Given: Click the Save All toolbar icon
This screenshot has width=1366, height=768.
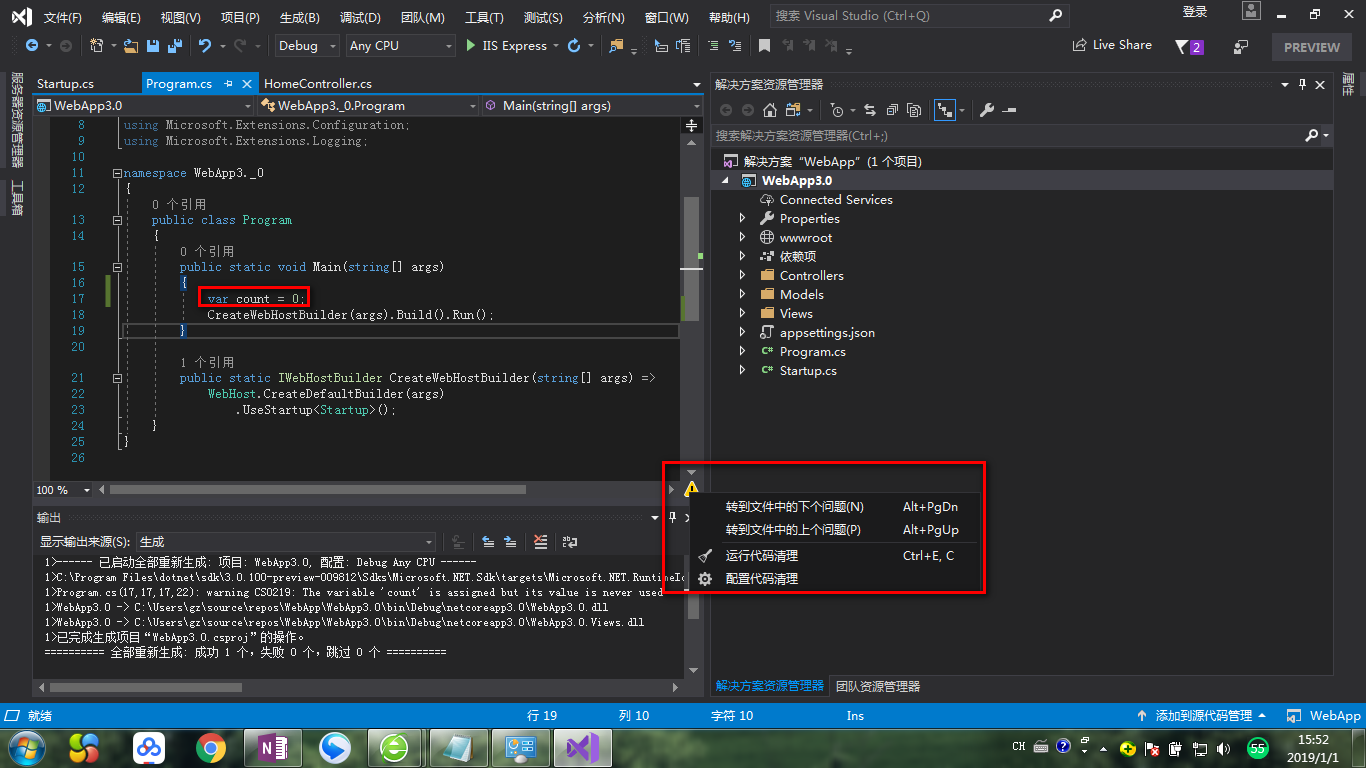Looking at the screenshot, I should pos(176,46).
